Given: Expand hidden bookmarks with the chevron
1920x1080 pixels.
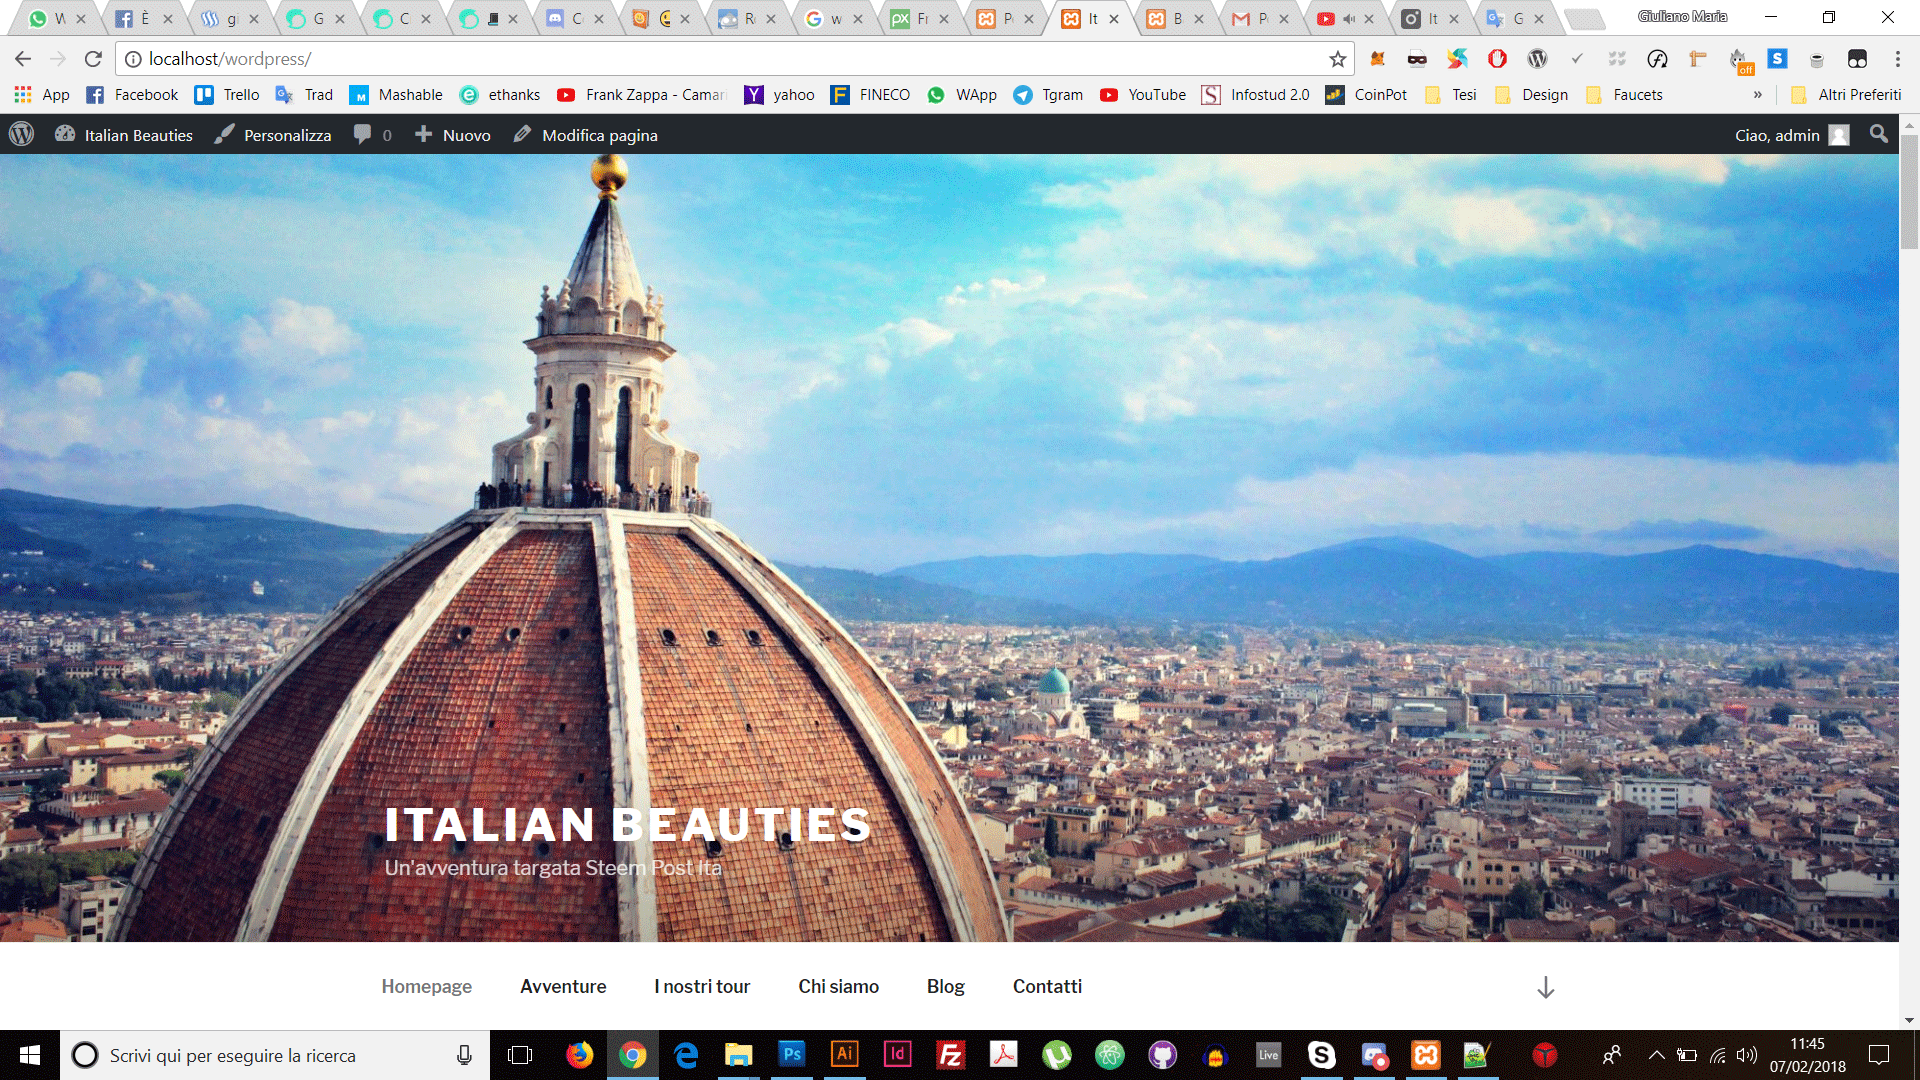Looking at the screenshot, I should click(1757, 94).
